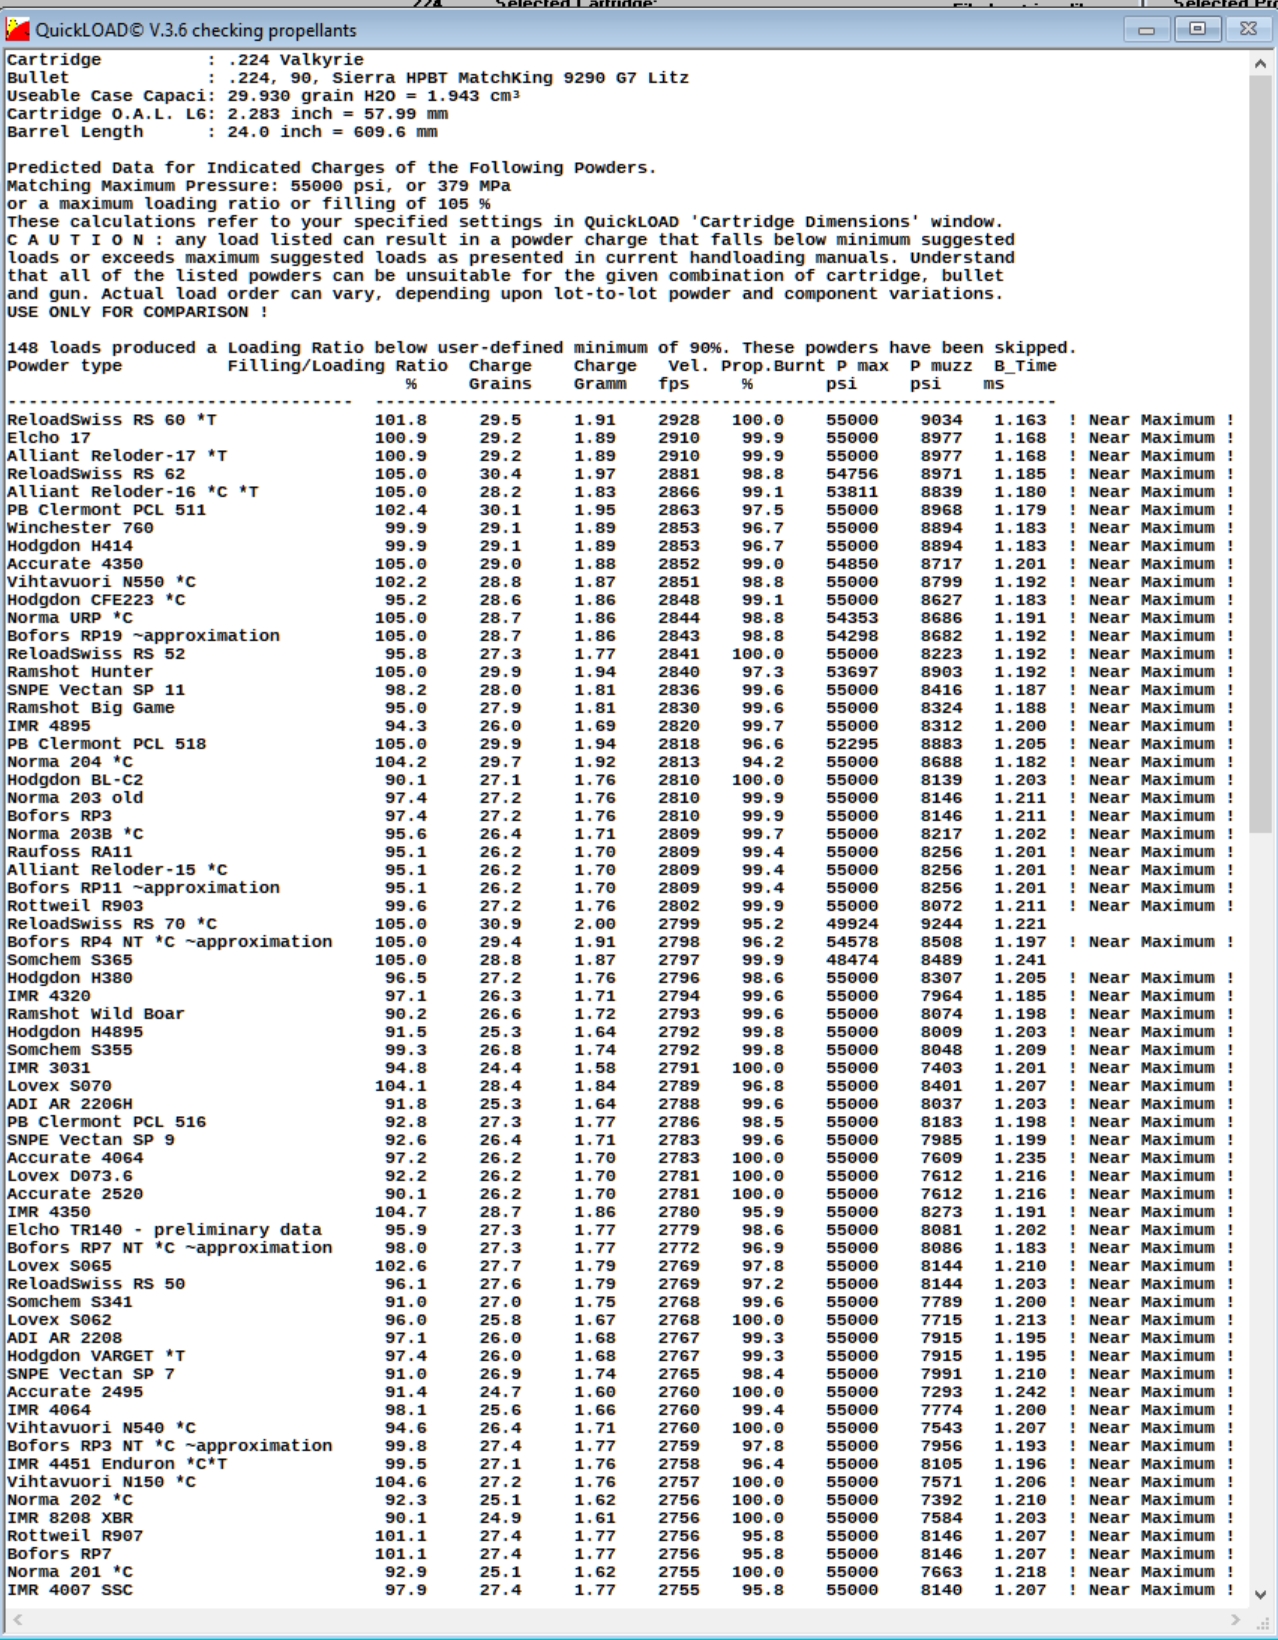Click IMR 4451 Enduron *C*T row
Image resolution: width=1278 pixels, height=1640 pixels.
(620, 1464)
